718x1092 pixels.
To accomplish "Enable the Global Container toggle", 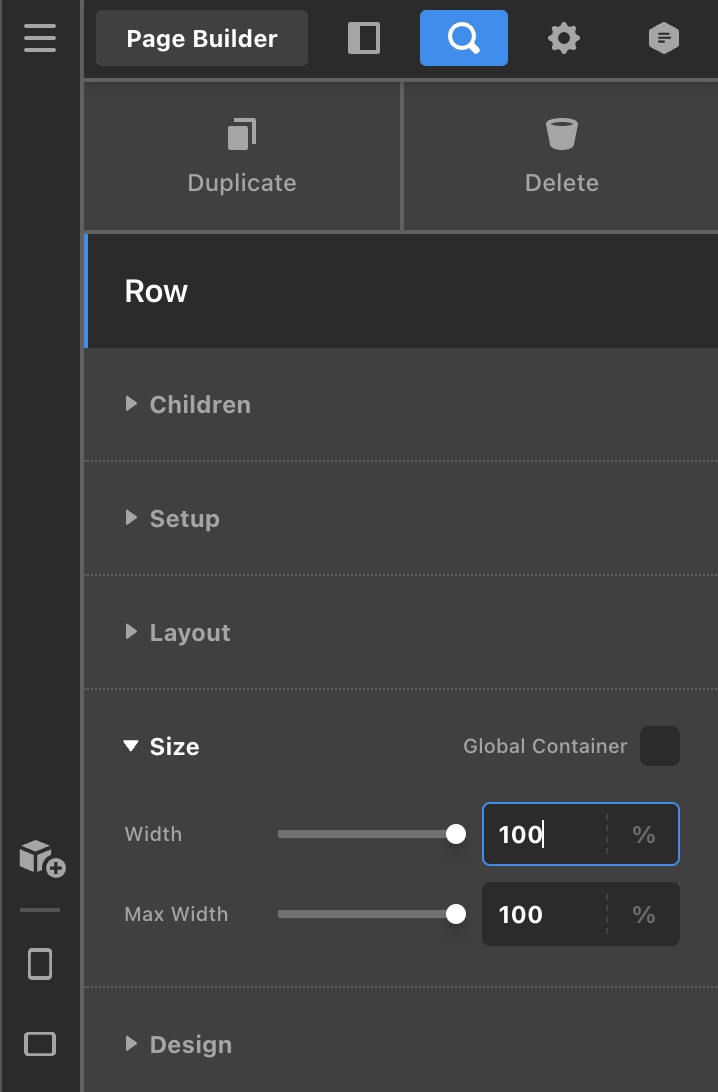I will [x=659, y=746].
